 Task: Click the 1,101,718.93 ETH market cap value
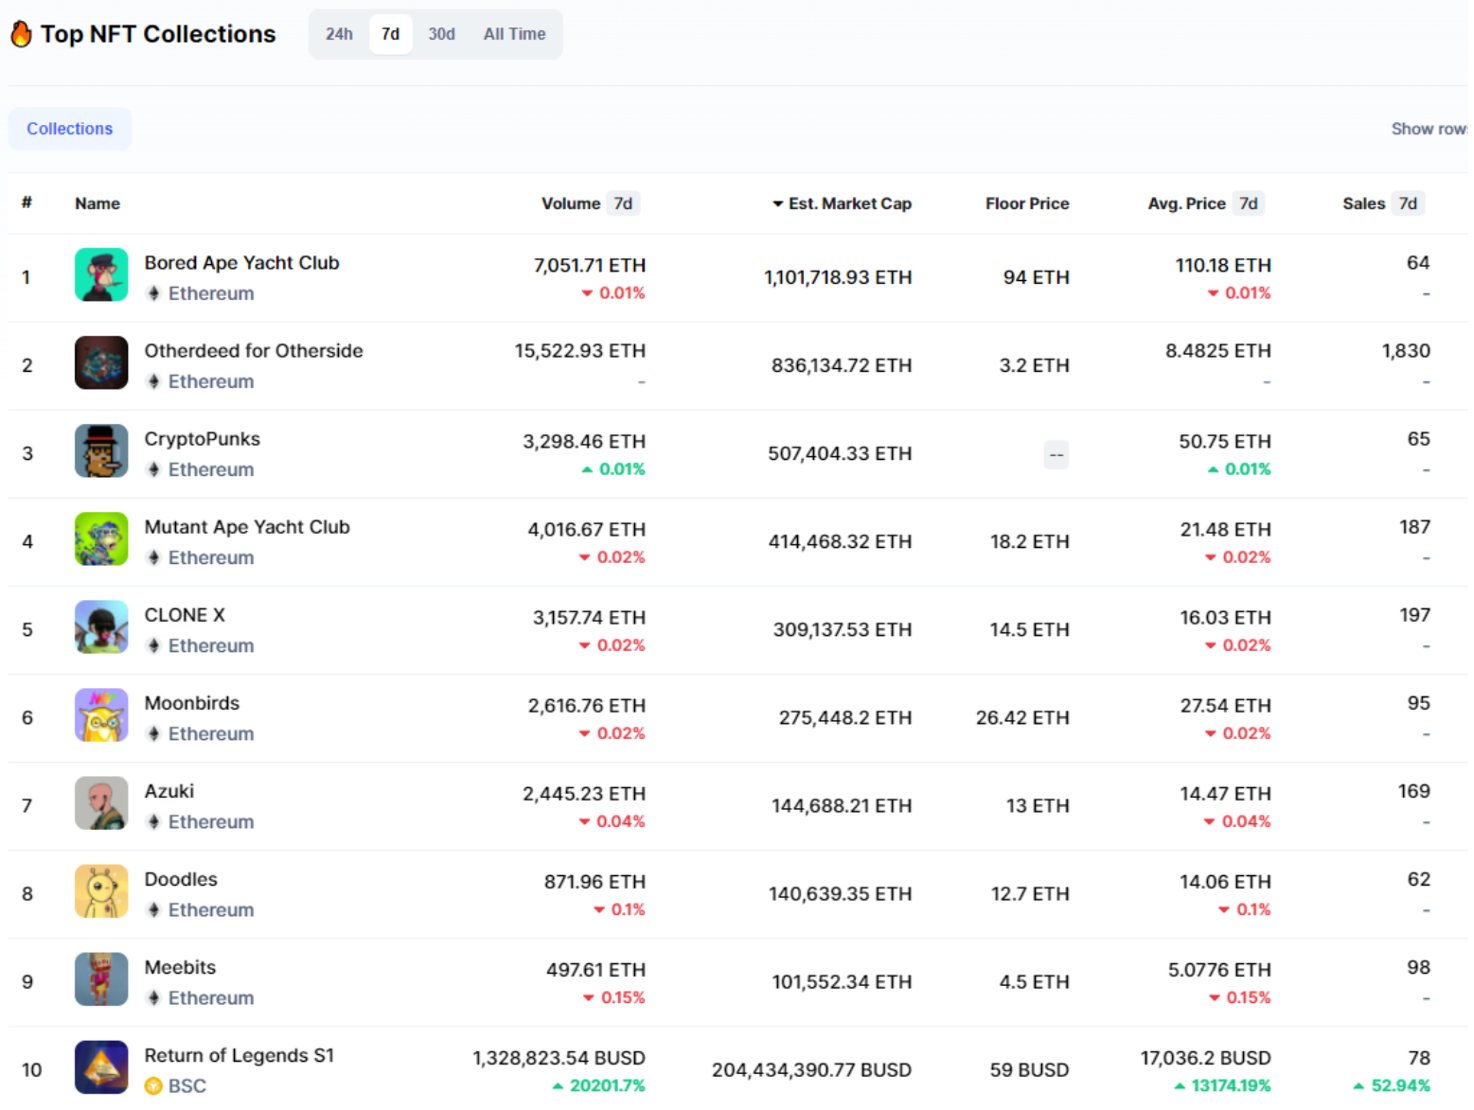coord(838,277)
